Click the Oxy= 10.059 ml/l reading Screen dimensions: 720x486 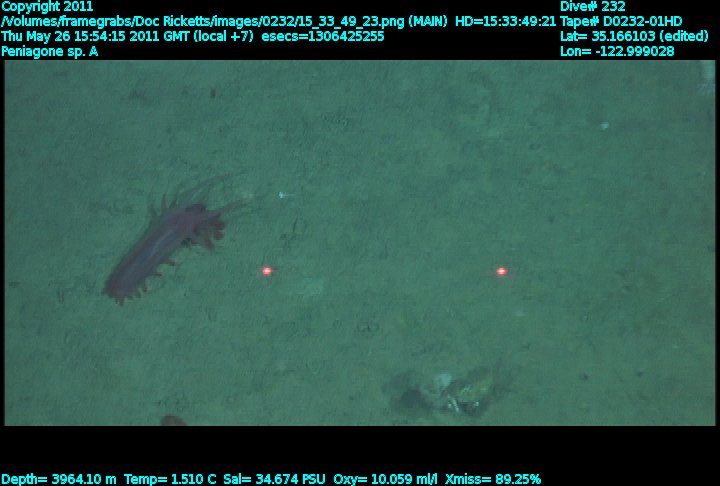[x=385, y=479]
